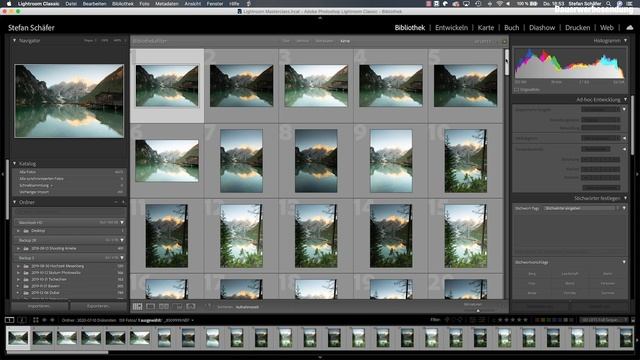Click the filmstrip grid shortcut icon

pos(36,320)
